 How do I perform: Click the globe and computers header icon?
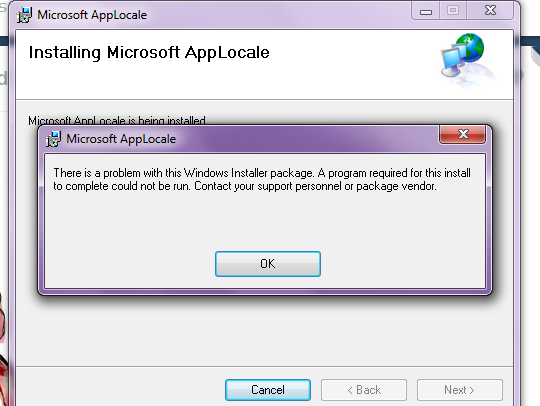click(466, 58)
